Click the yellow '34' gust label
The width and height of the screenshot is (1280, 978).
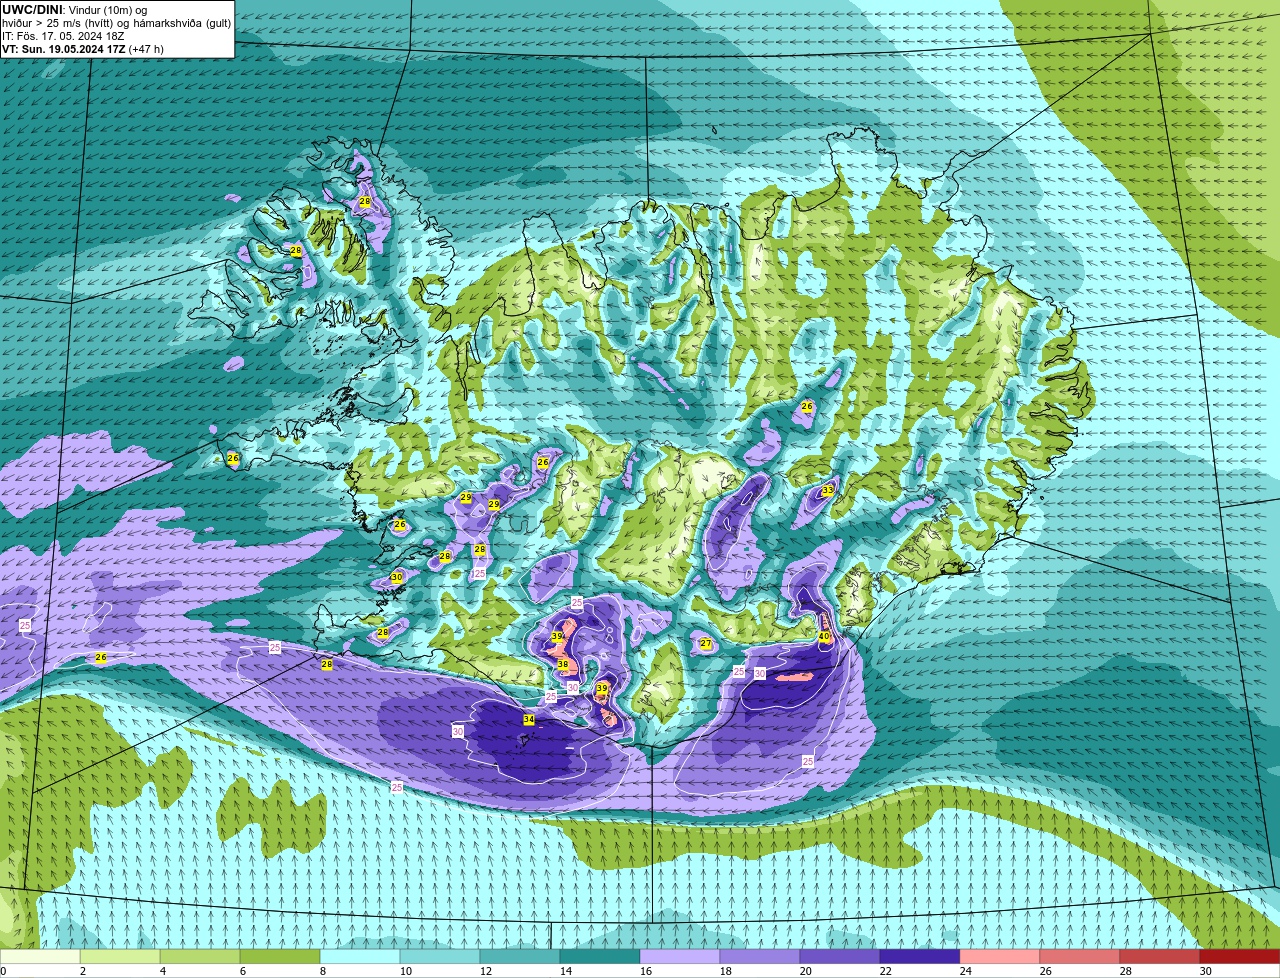pyautogui.click(x=528, y=719)
